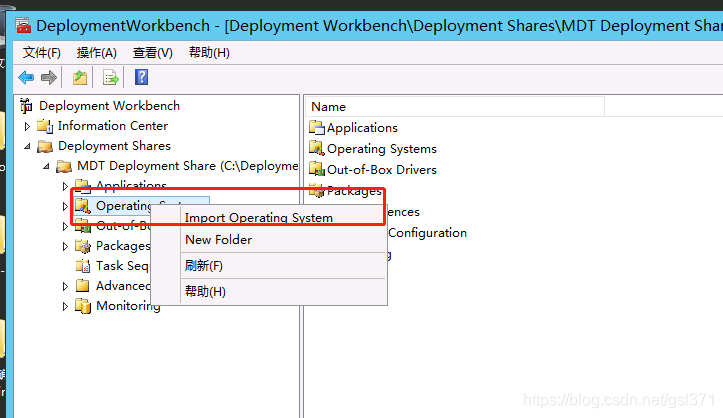Viewport: 723px width, 418px height.
Task: Click the Advanced Configuration folder icon in tree
Action: (83, 286)
